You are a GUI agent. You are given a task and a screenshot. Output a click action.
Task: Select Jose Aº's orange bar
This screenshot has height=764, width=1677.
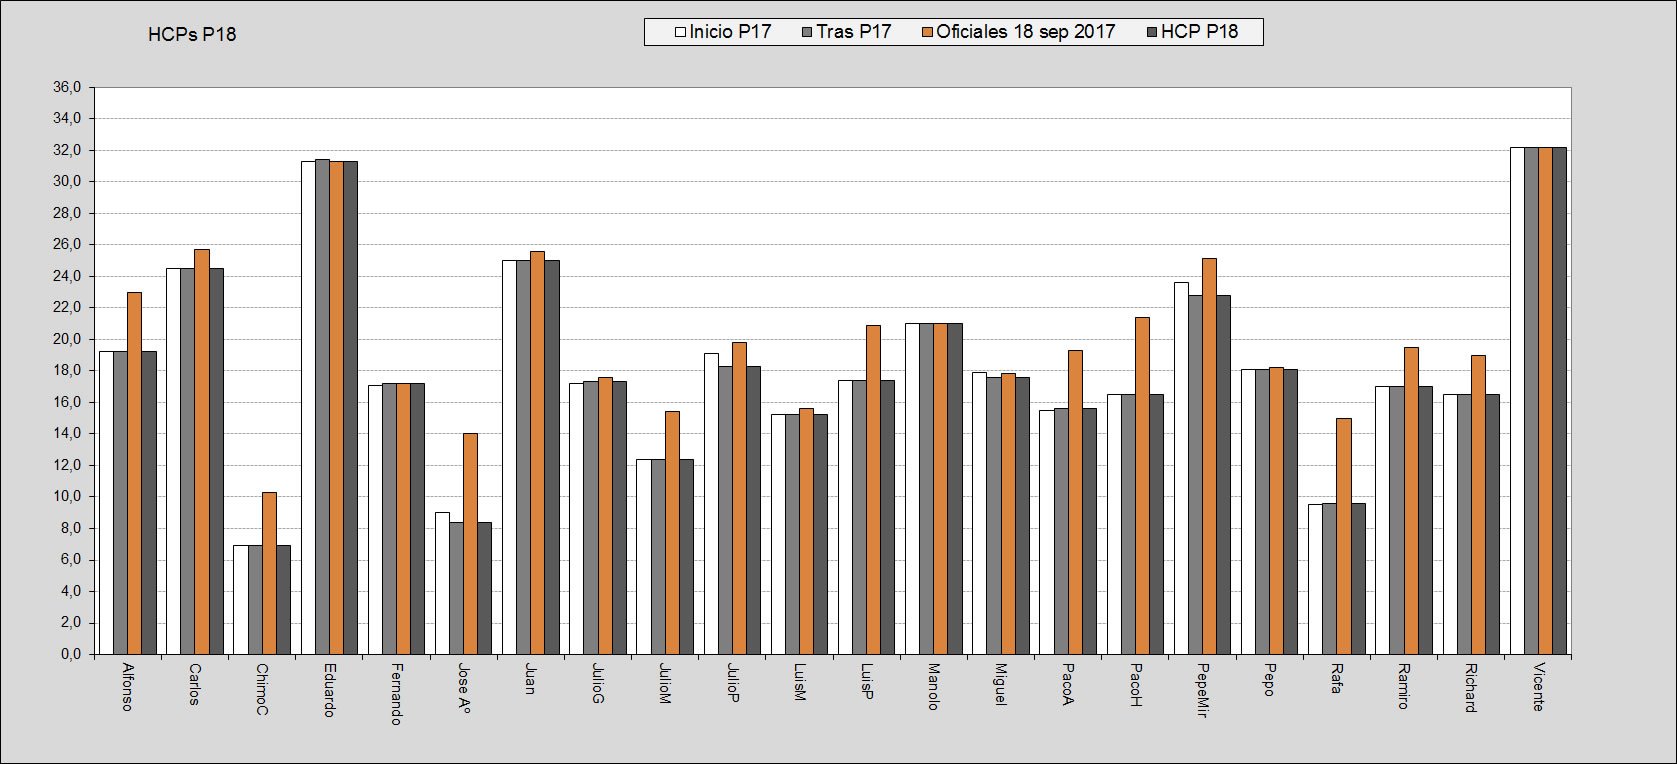[470, 544]
